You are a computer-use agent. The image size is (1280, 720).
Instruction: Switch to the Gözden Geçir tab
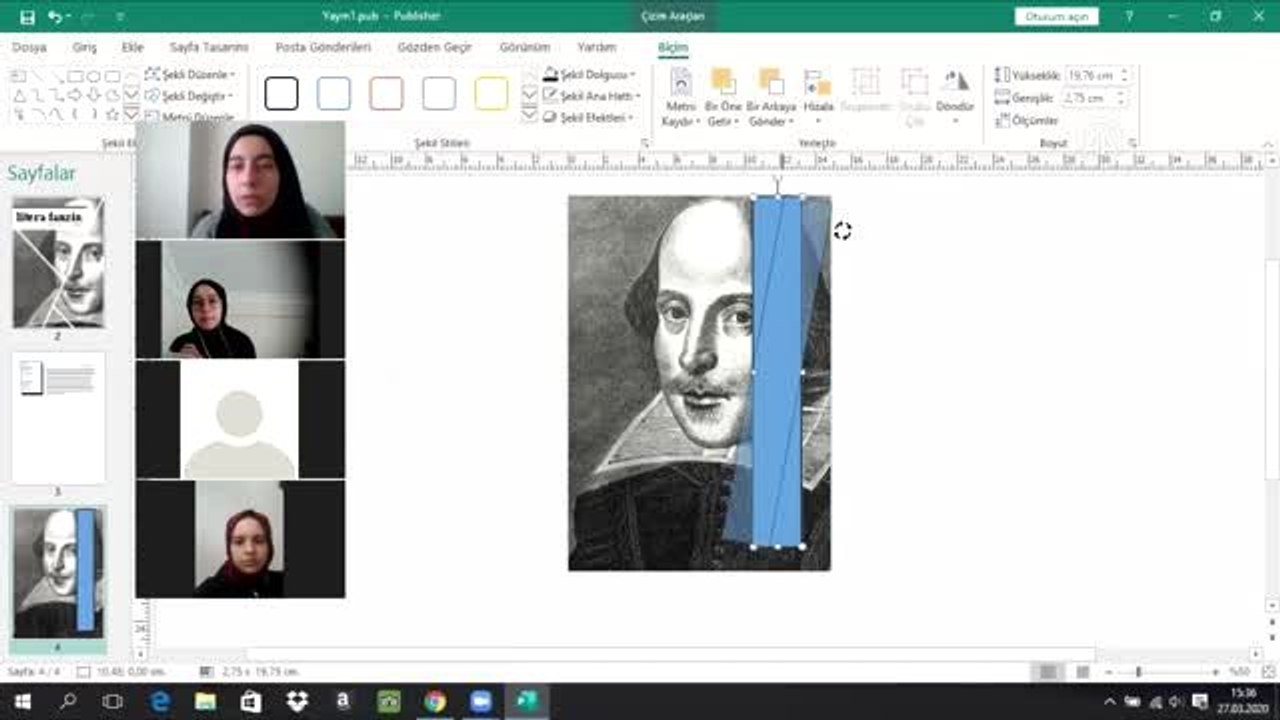[x=435, y=47]
